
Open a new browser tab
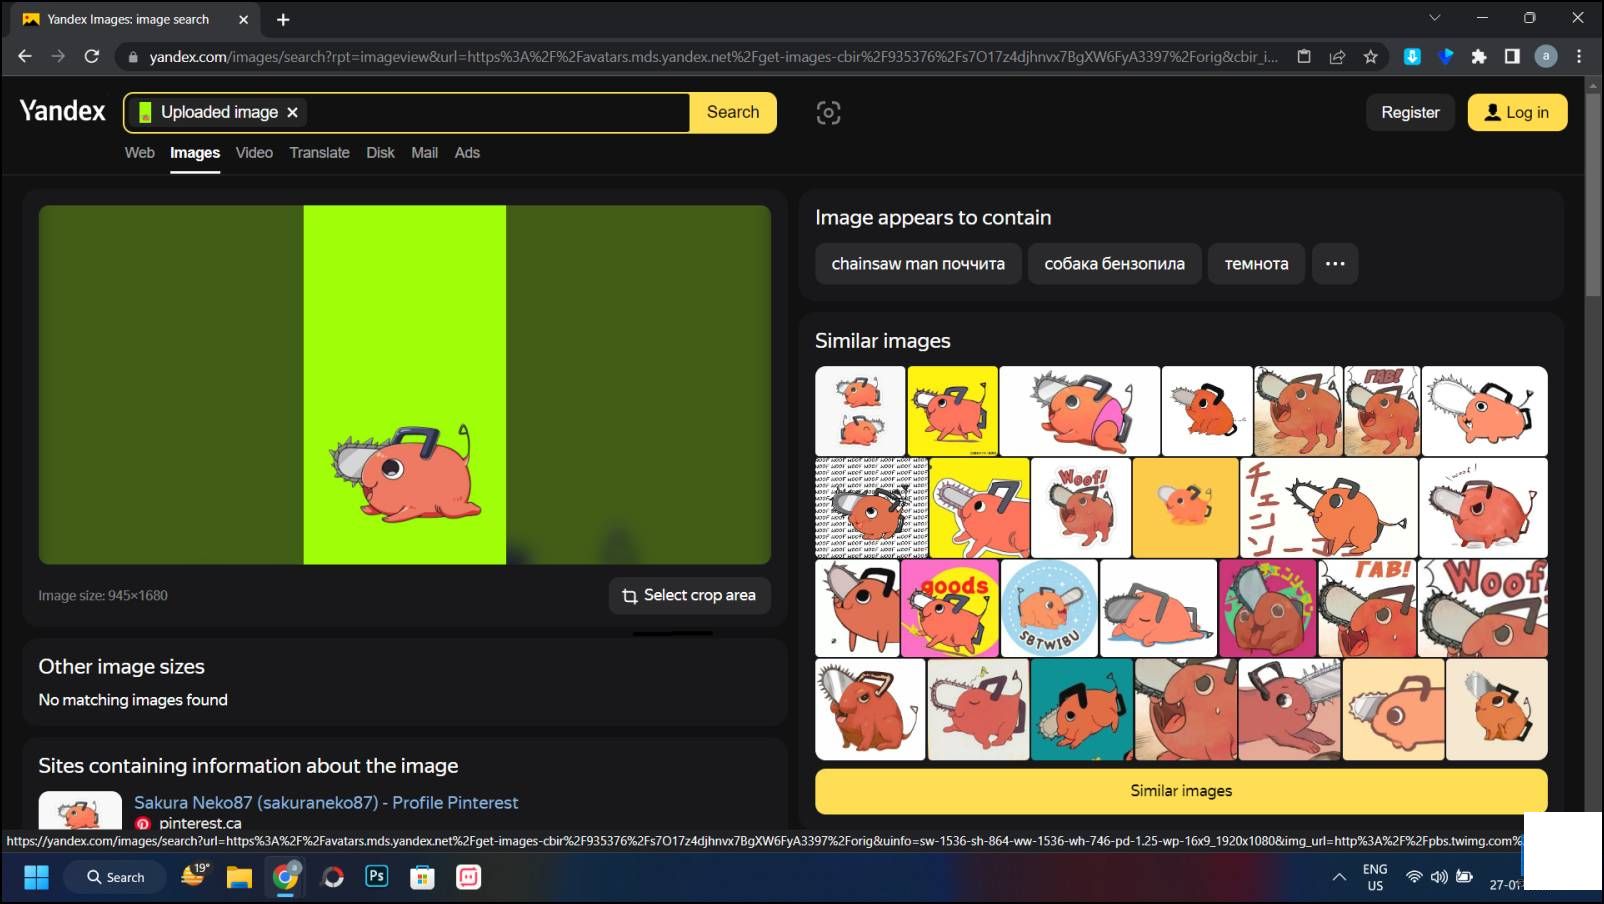pyautogui.click(x=283, y=19)
